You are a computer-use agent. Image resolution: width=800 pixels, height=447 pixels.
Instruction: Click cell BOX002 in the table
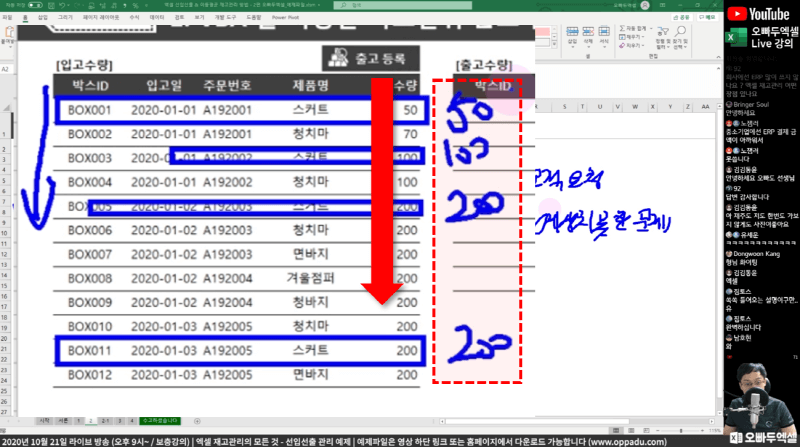coord(90,134)
